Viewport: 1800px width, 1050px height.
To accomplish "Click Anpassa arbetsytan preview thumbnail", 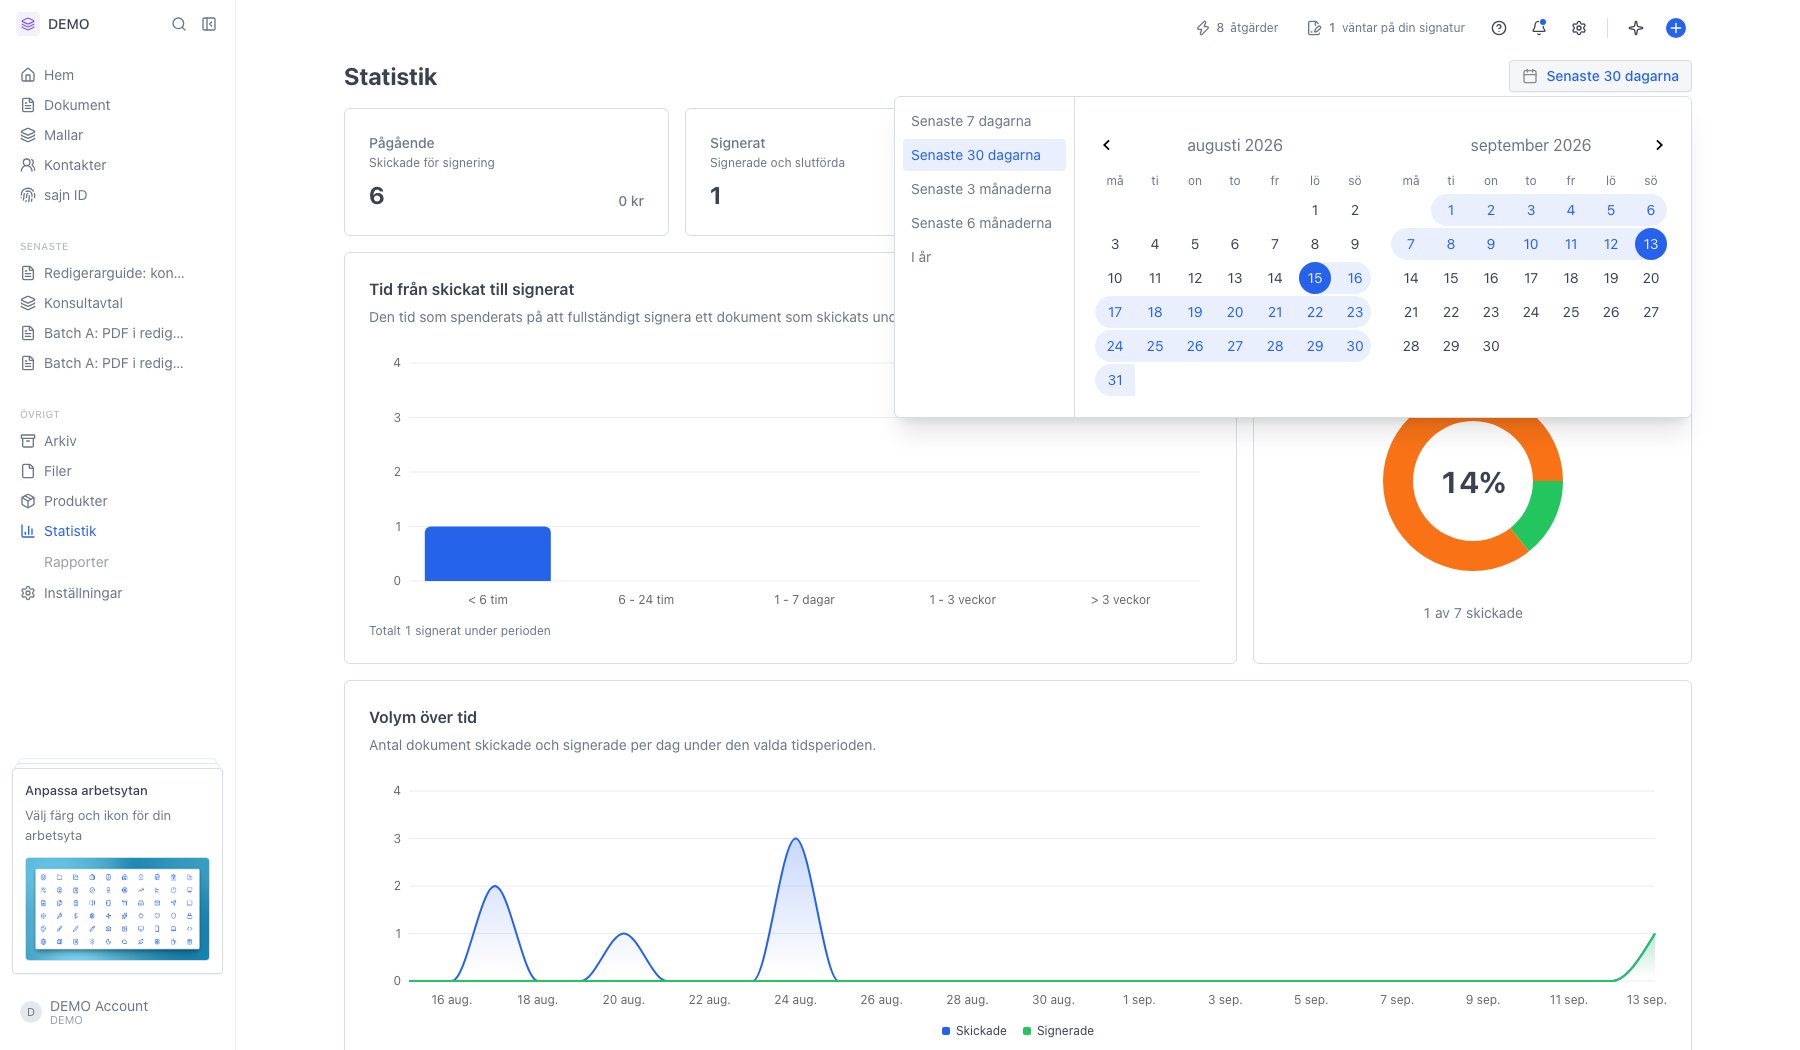I will 117,909.
